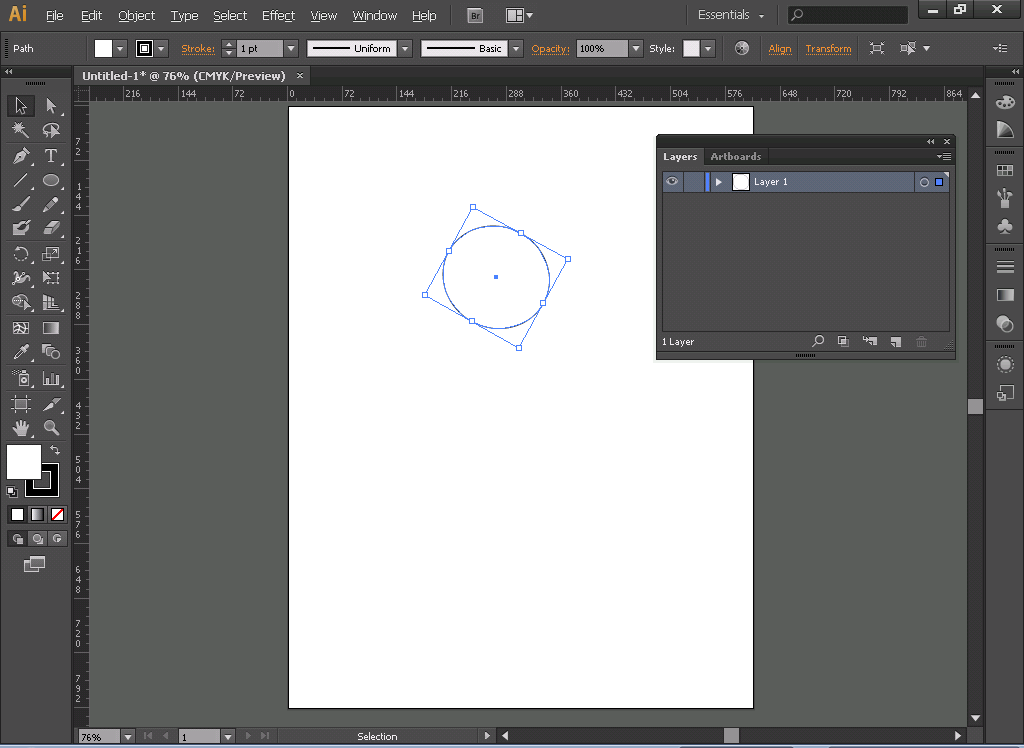This screenshot has width=1024, height=748.
Task: Switch to the Artboards tab
Action: coord(735,157)
